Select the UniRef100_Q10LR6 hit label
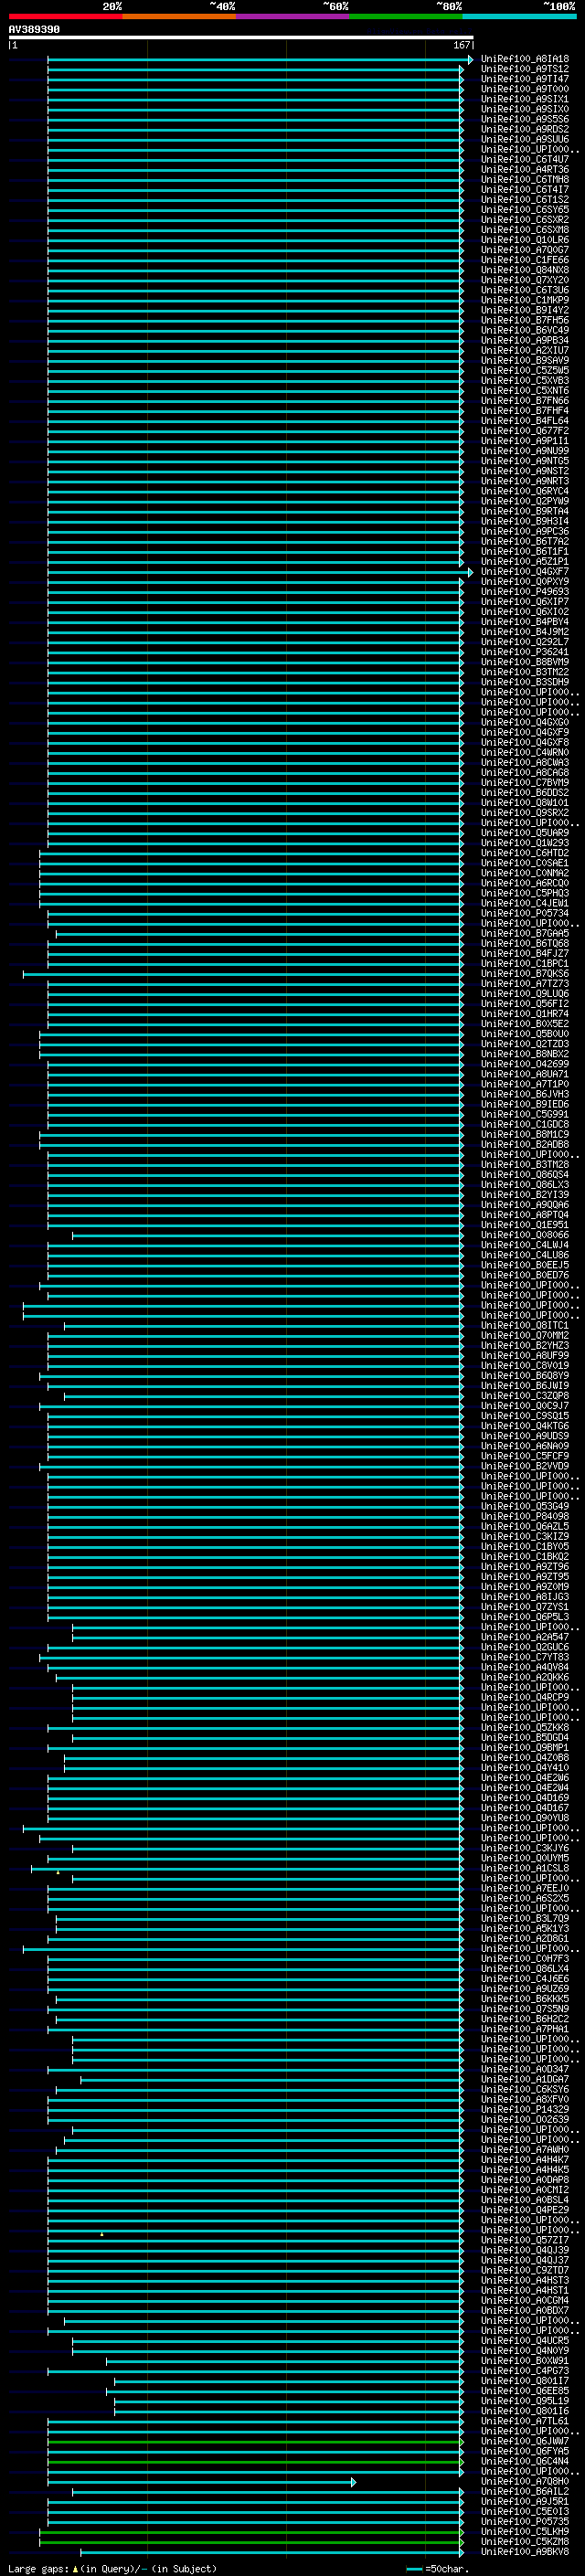 pyautogui.click(x=524, y=240)
